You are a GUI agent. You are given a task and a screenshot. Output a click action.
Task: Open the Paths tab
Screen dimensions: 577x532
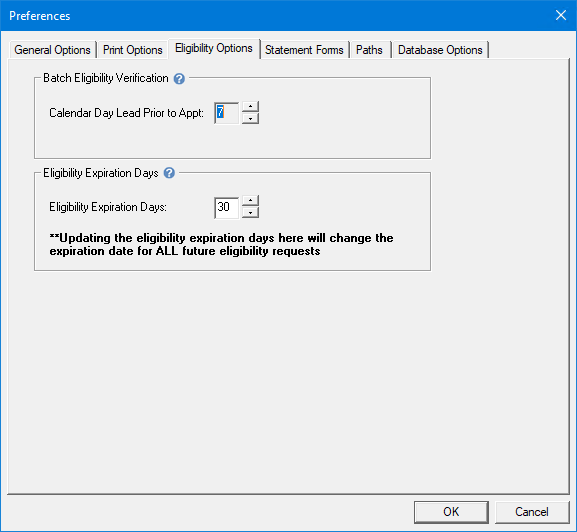tap(369, 50)
